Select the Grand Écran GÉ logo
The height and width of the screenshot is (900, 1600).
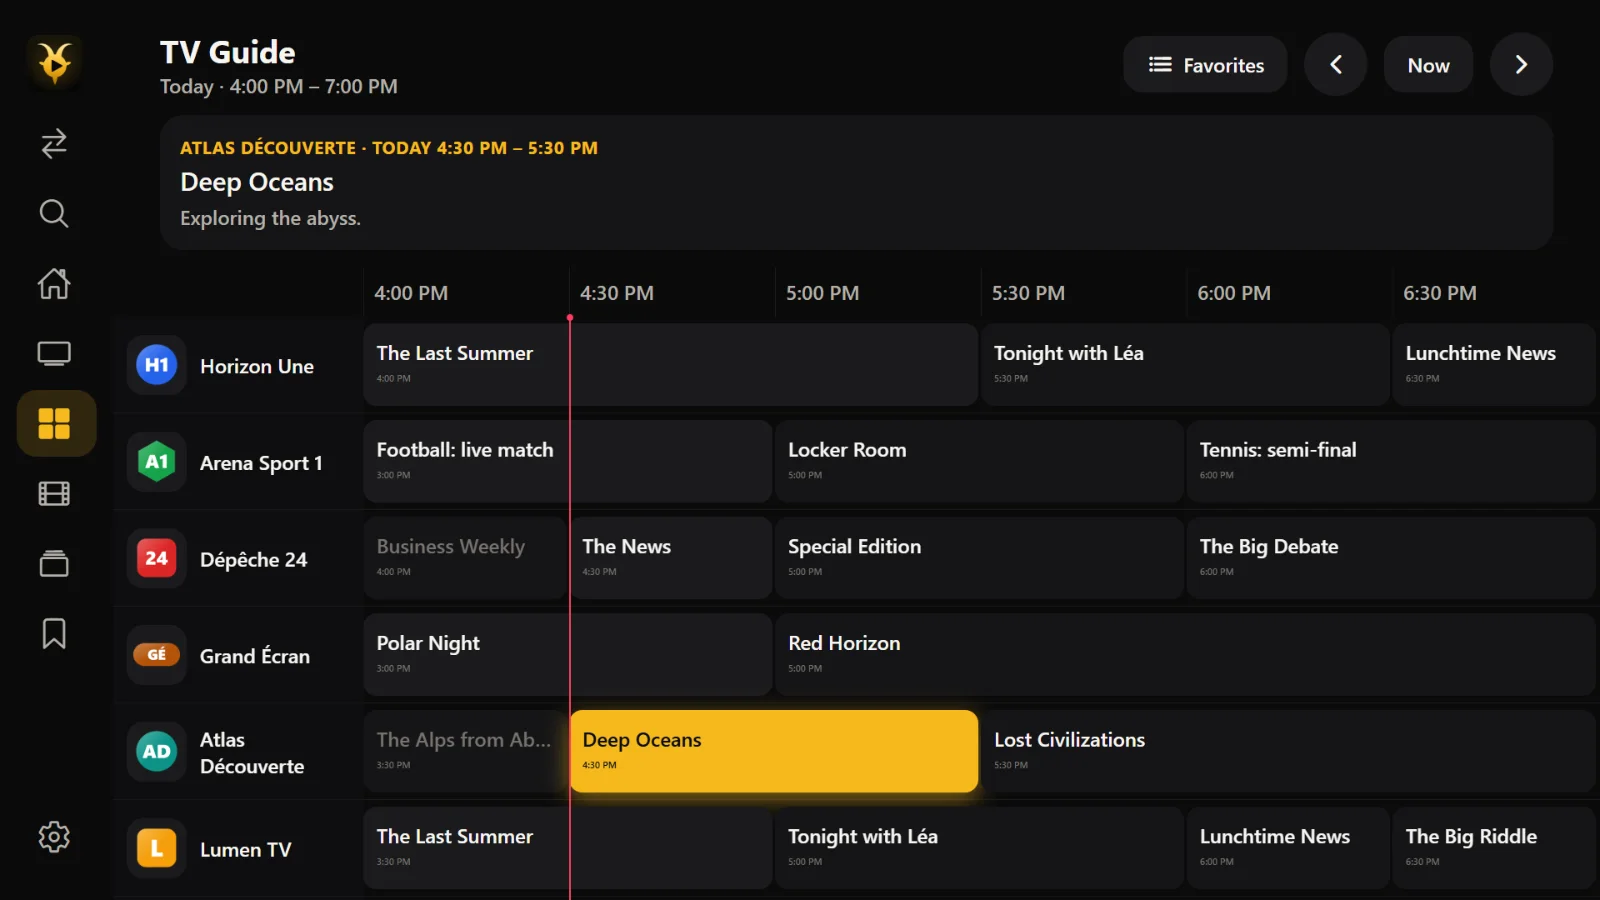click(157, 655)
